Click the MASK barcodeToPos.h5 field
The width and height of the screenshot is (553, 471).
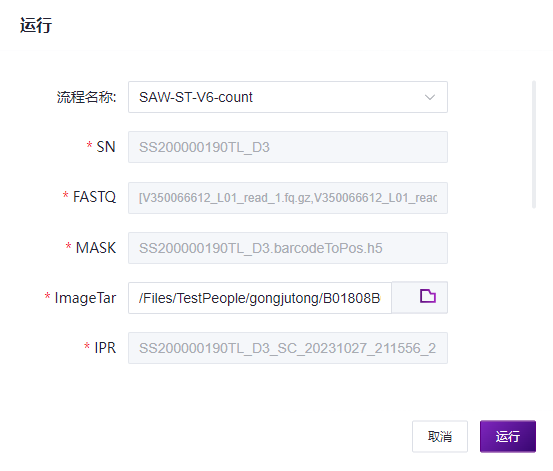(288, 248)
